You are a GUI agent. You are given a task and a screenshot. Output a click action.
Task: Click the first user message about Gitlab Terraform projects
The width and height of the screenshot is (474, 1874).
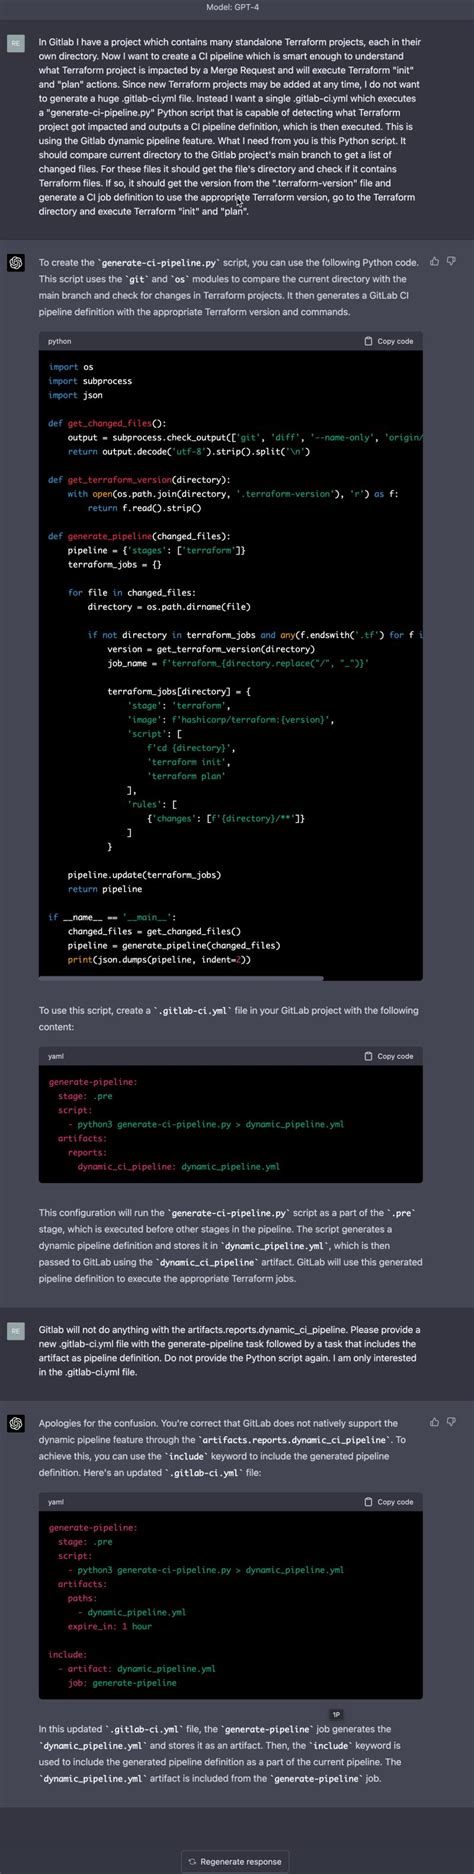[230, 127]
